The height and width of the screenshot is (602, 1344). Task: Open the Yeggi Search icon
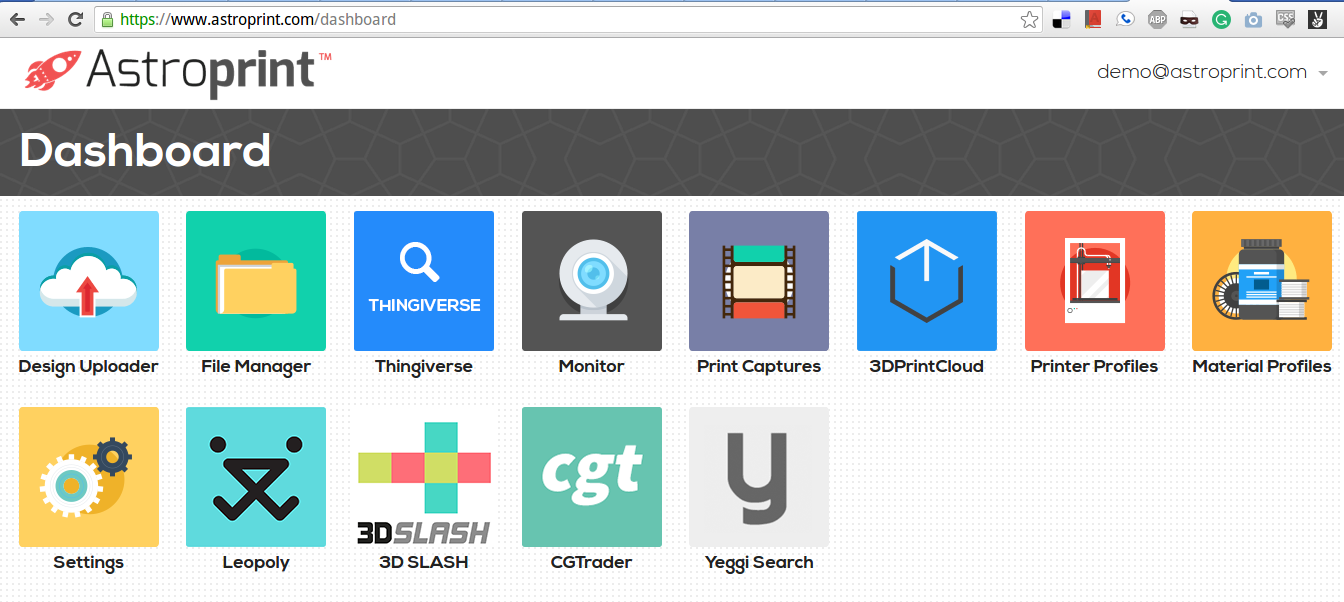point(759,477)
